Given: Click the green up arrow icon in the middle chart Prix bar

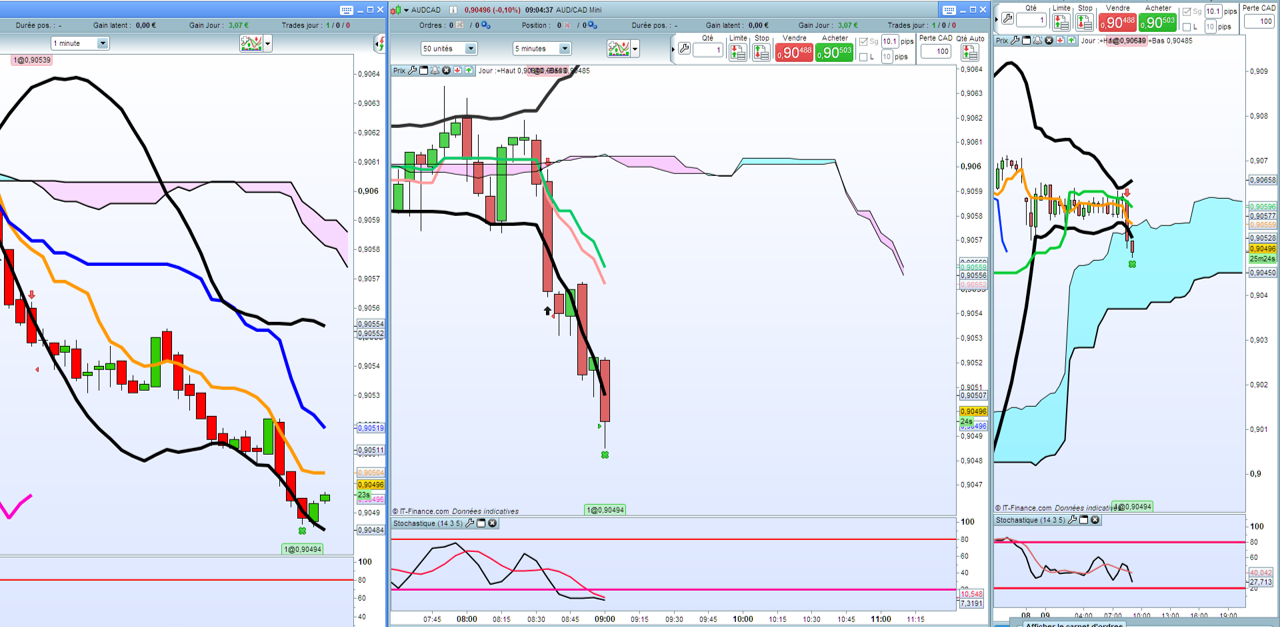Looking at the screenshot, I should point(468,71).
